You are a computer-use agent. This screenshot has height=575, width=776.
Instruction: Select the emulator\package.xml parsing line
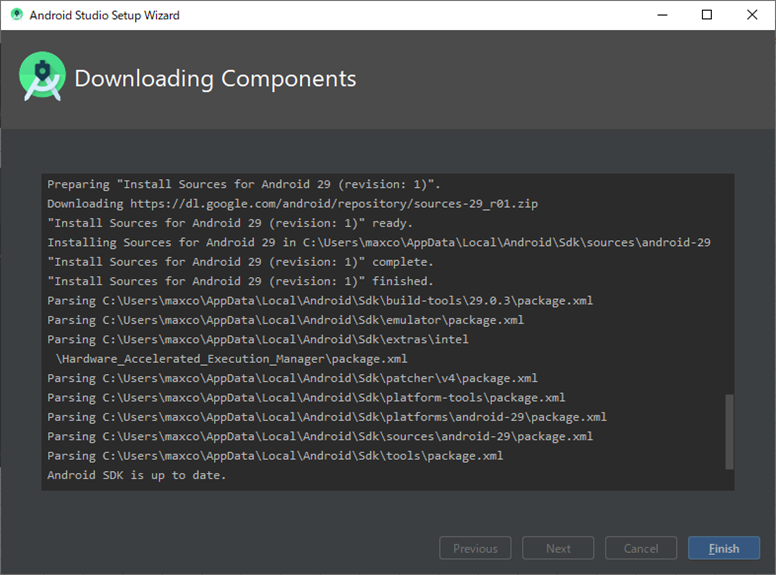(286, 320)
